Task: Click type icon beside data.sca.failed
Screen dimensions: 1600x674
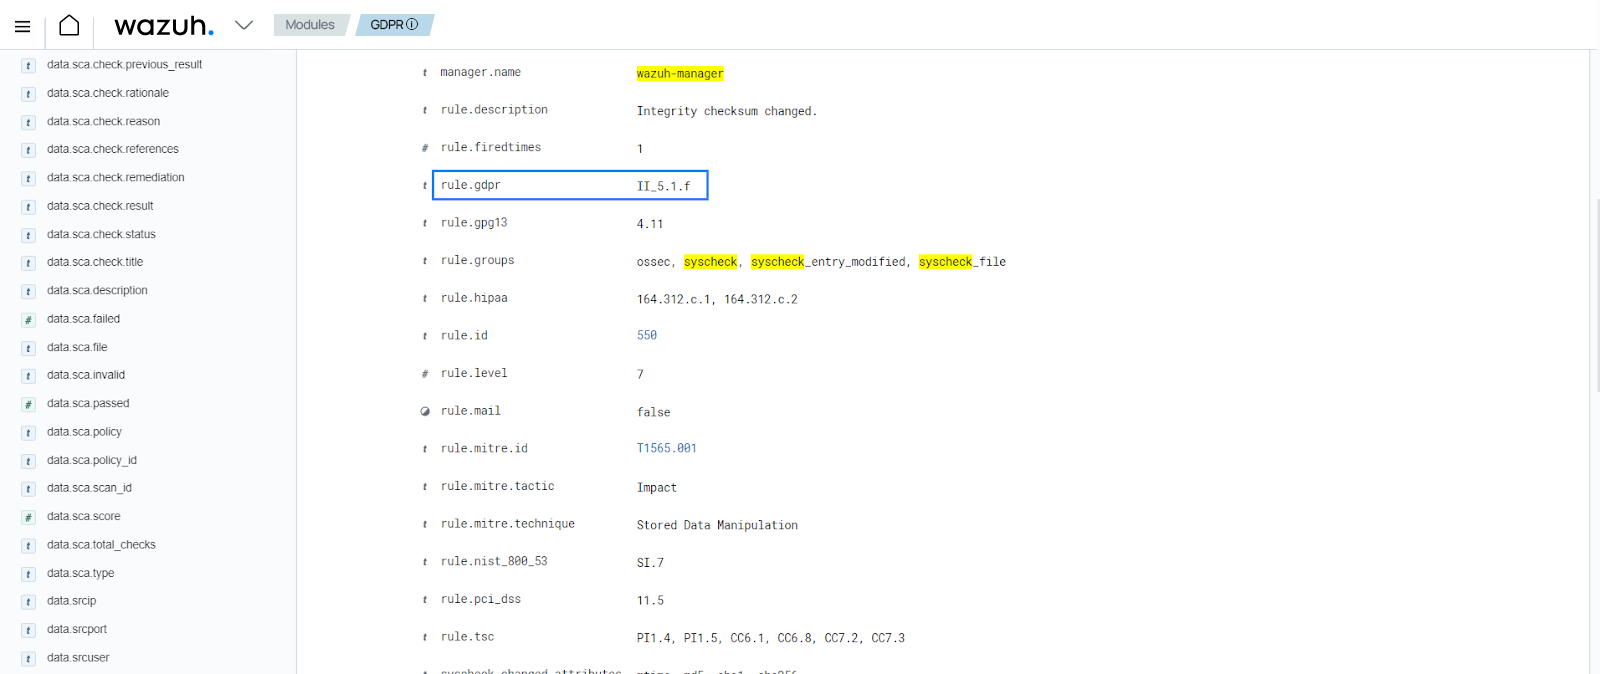Action: [28, 320]
